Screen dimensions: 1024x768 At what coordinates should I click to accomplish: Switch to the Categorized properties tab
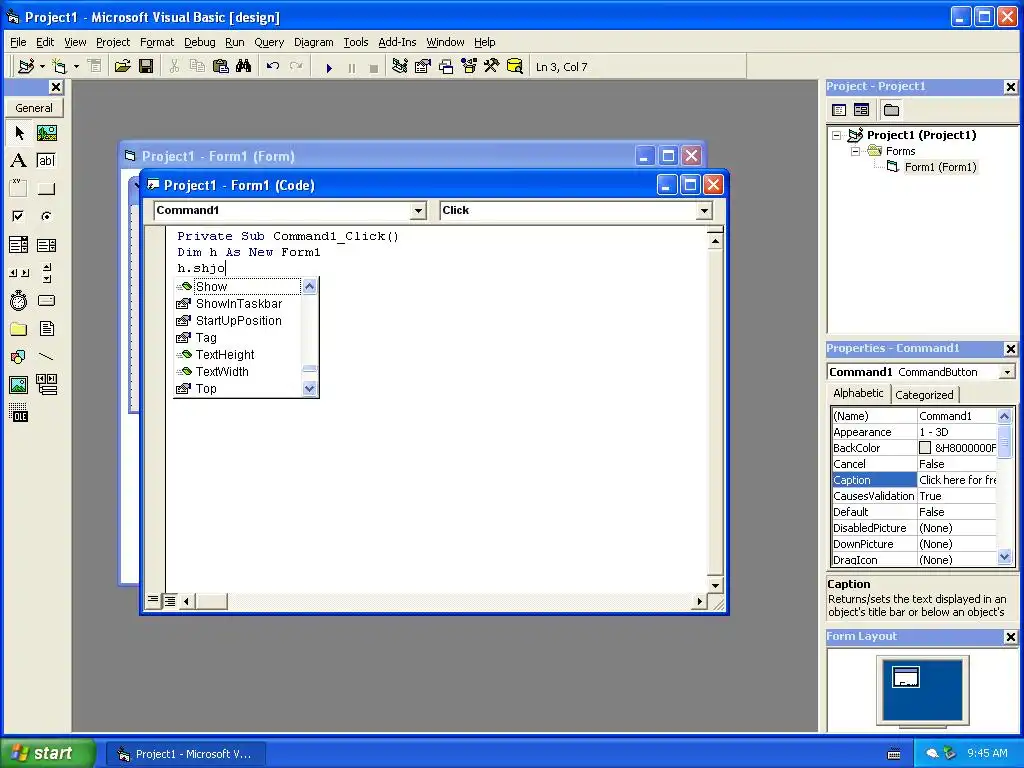click(924, 394)
